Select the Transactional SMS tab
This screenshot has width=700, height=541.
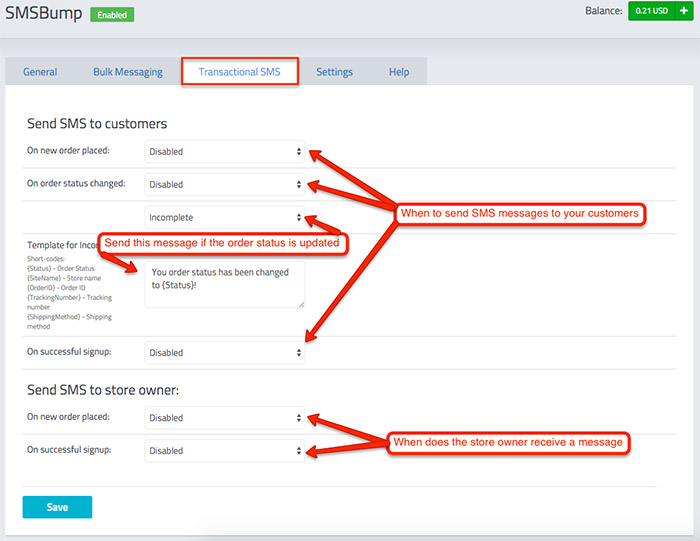[240, 71]
